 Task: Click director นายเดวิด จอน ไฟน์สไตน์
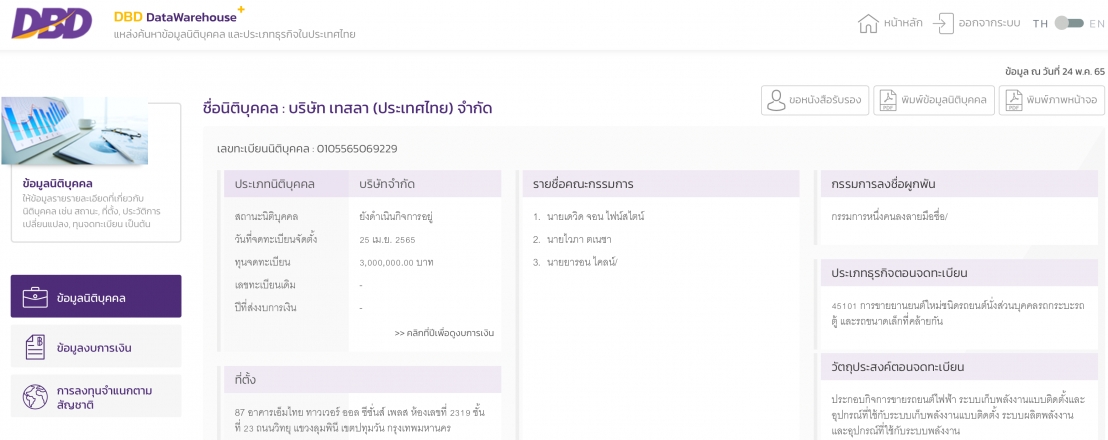click(x=595, y=216)
